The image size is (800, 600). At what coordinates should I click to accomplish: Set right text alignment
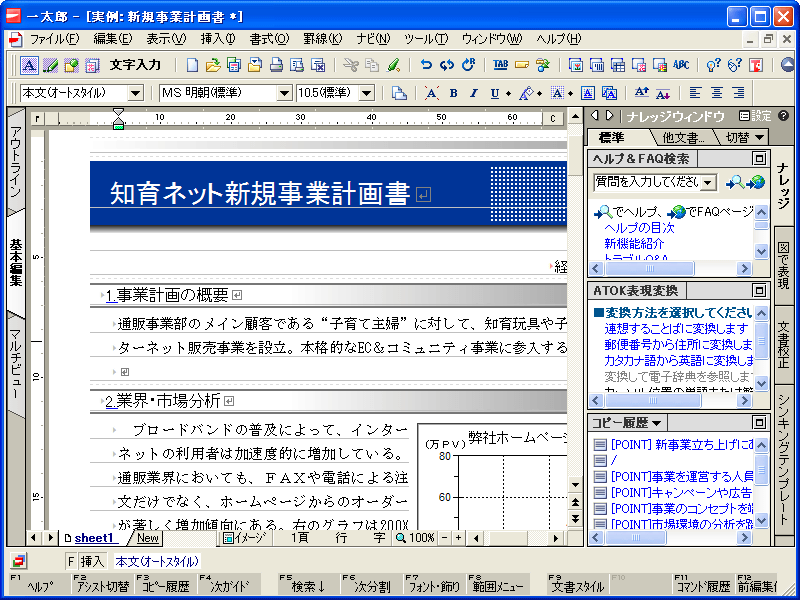[738, 93]
